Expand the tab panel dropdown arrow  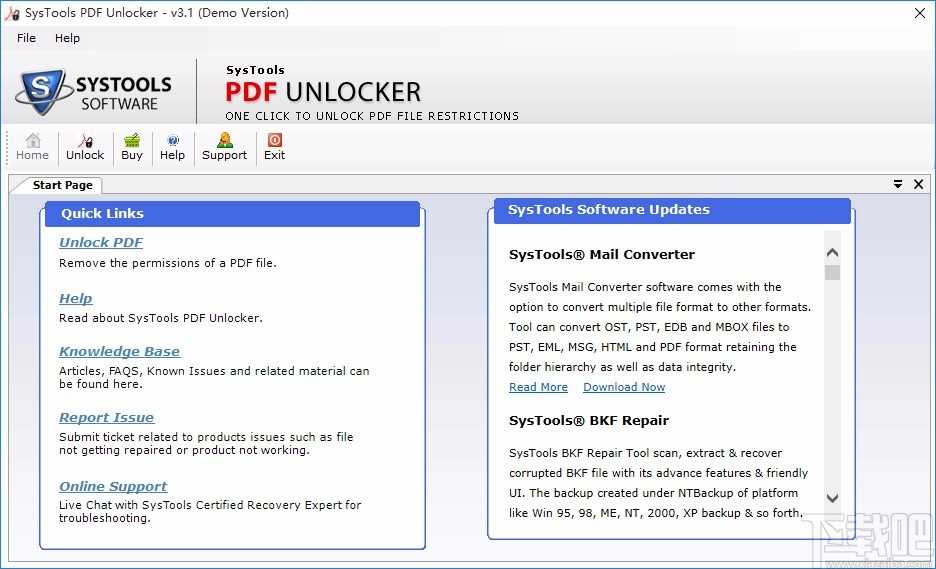coord(898,184)
